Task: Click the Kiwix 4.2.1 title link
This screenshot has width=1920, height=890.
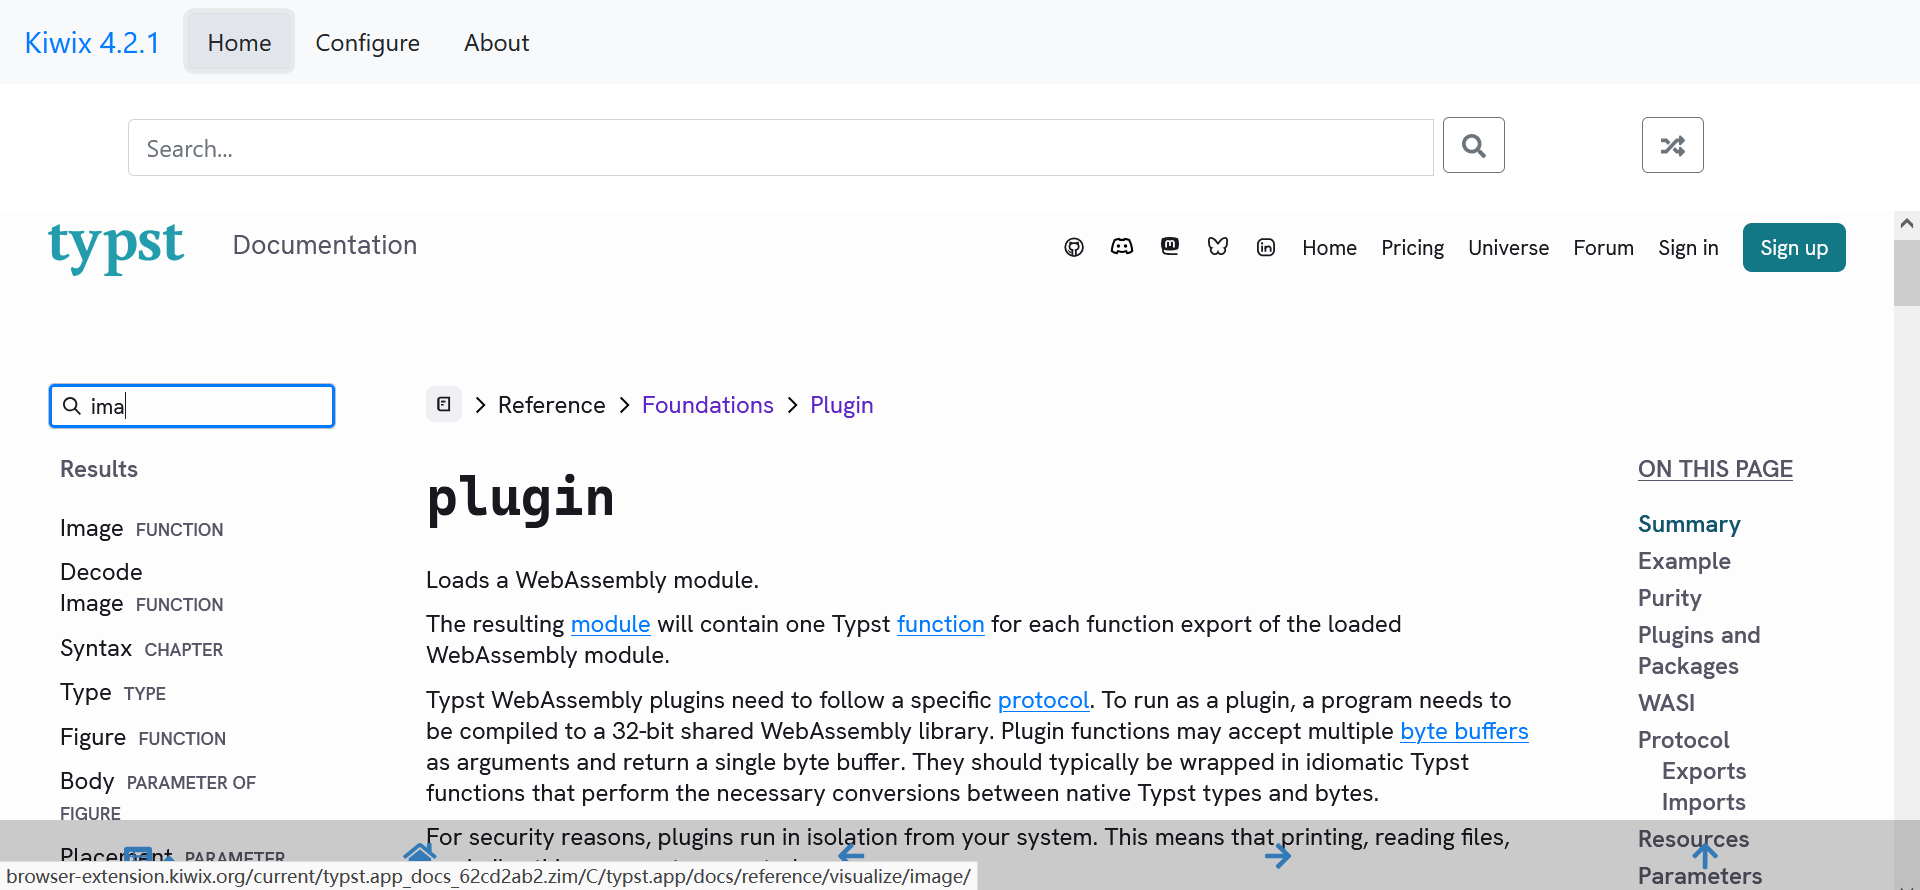Action: pyautogui.click(x=92, y=43)
